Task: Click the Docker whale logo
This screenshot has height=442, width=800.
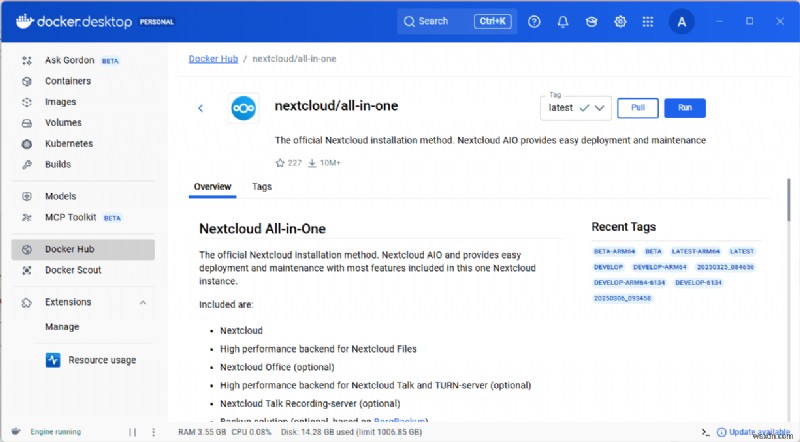Action: 24,21
